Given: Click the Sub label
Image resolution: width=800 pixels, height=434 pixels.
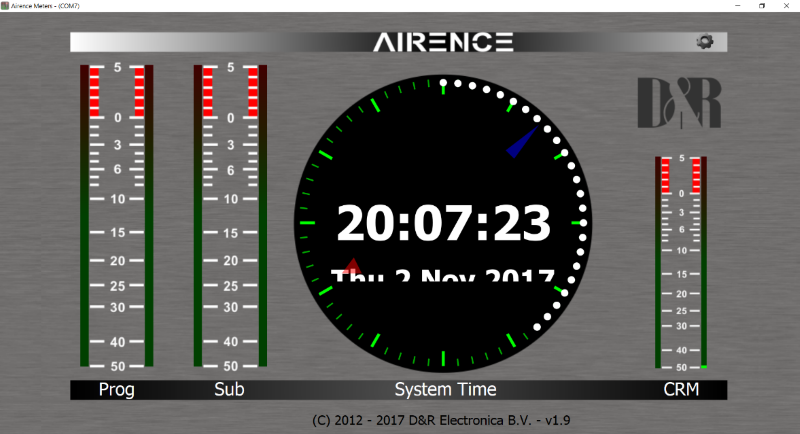Looking at the screenshot, I should tap(229, 389).
